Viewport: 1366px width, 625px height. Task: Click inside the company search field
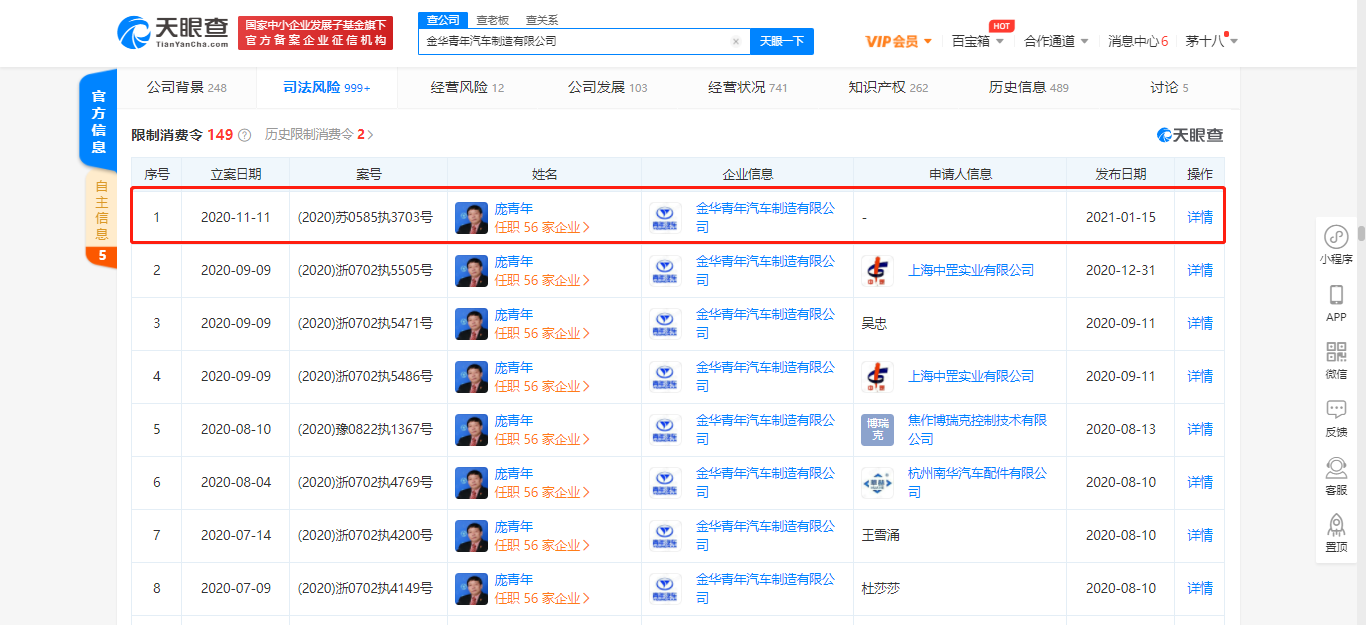pos(575,42)
